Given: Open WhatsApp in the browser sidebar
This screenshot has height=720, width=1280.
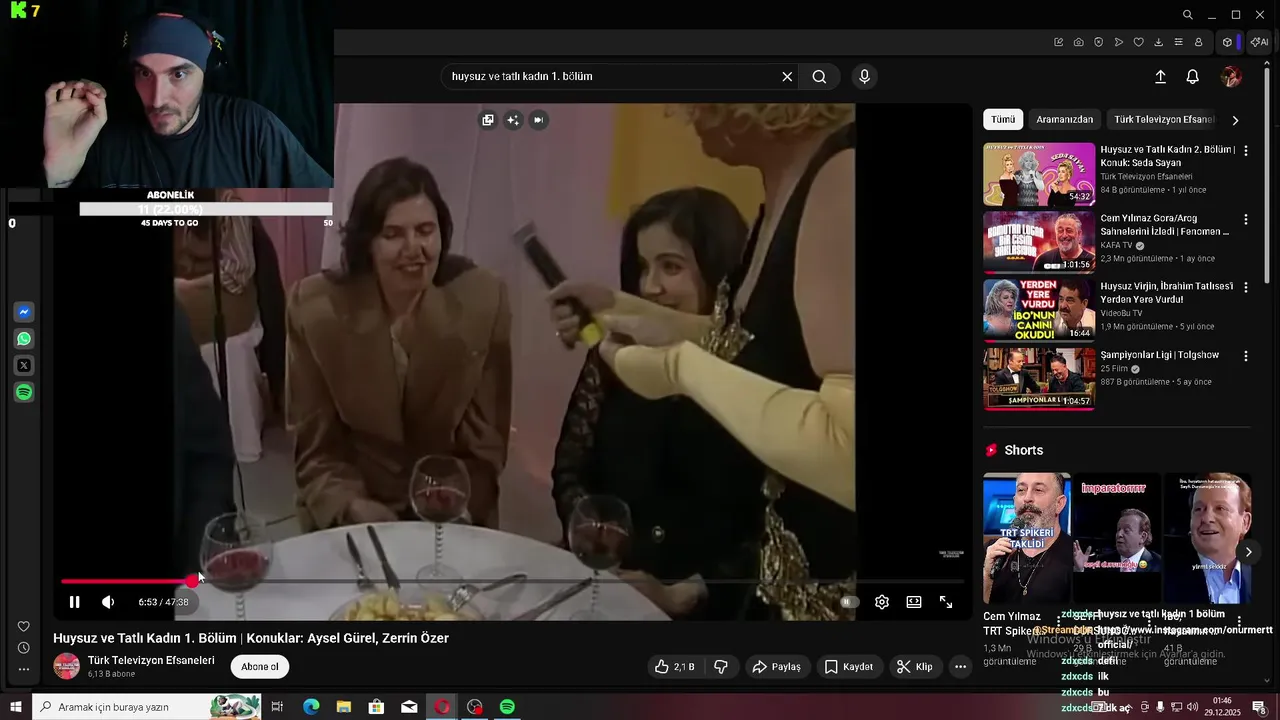Looking at the screenshot, I should [x=24, y=339].
